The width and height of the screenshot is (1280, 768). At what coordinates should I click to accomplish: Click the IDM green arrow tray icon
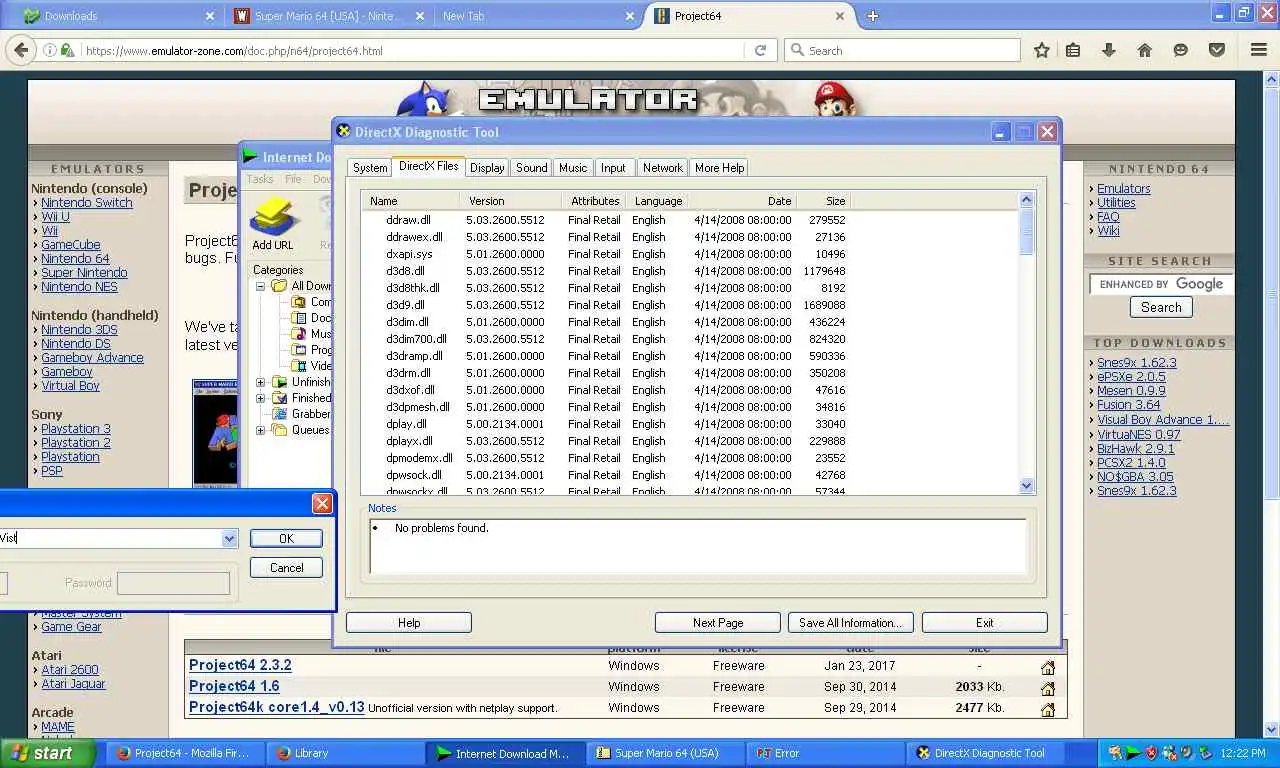1133,753
